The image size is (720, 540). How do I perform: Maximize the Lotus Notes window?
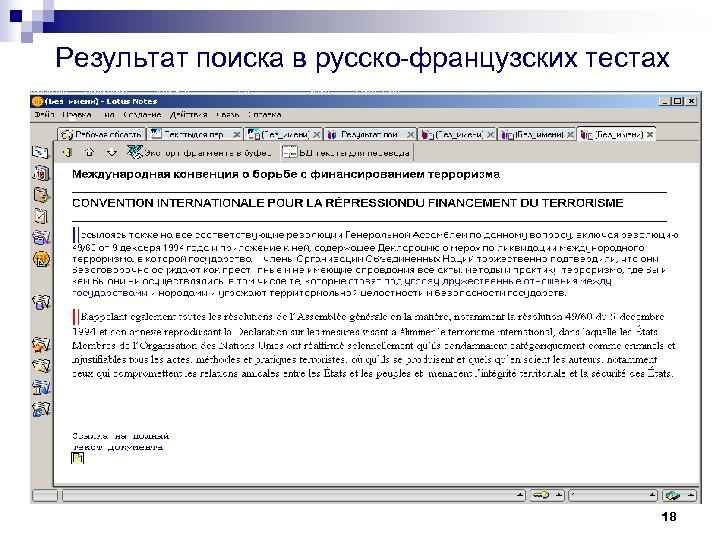pyautogui.click(x=677, y=101)
